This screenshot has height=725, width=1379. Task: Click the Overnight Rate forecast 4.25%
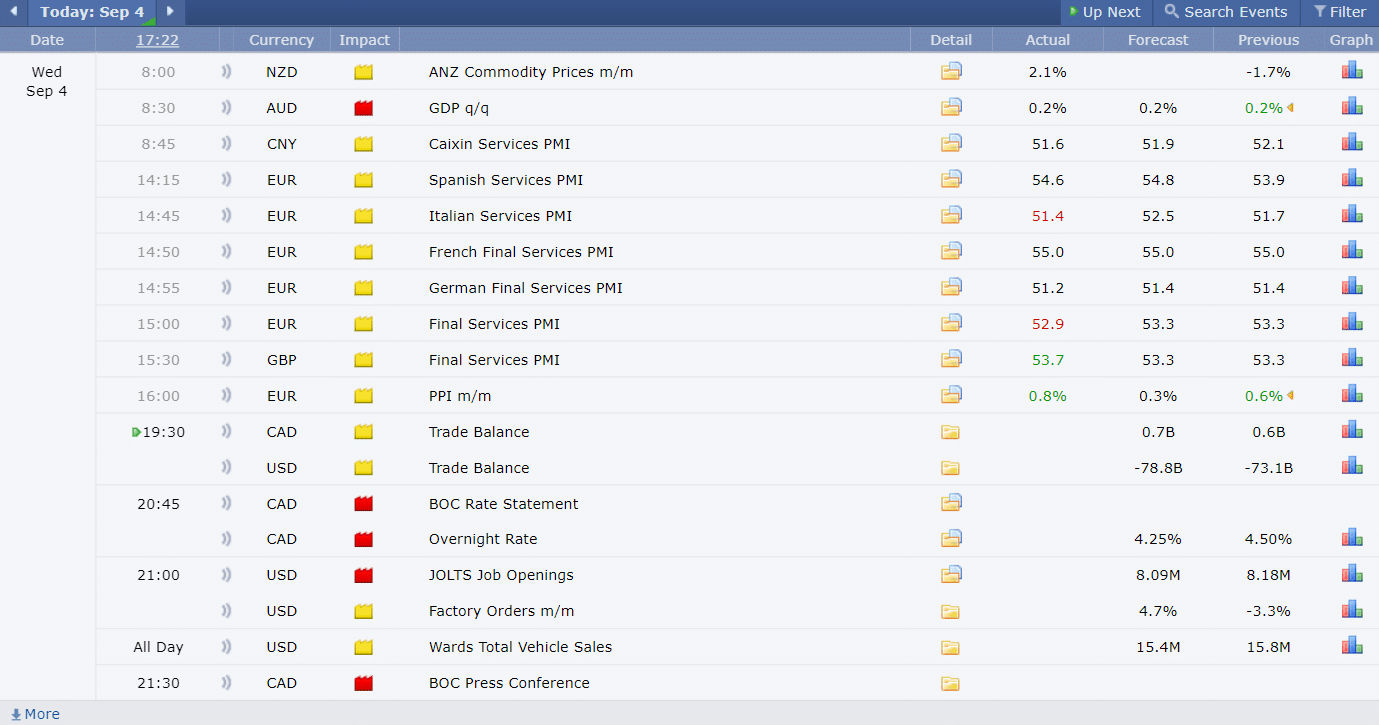(1158, 539)
